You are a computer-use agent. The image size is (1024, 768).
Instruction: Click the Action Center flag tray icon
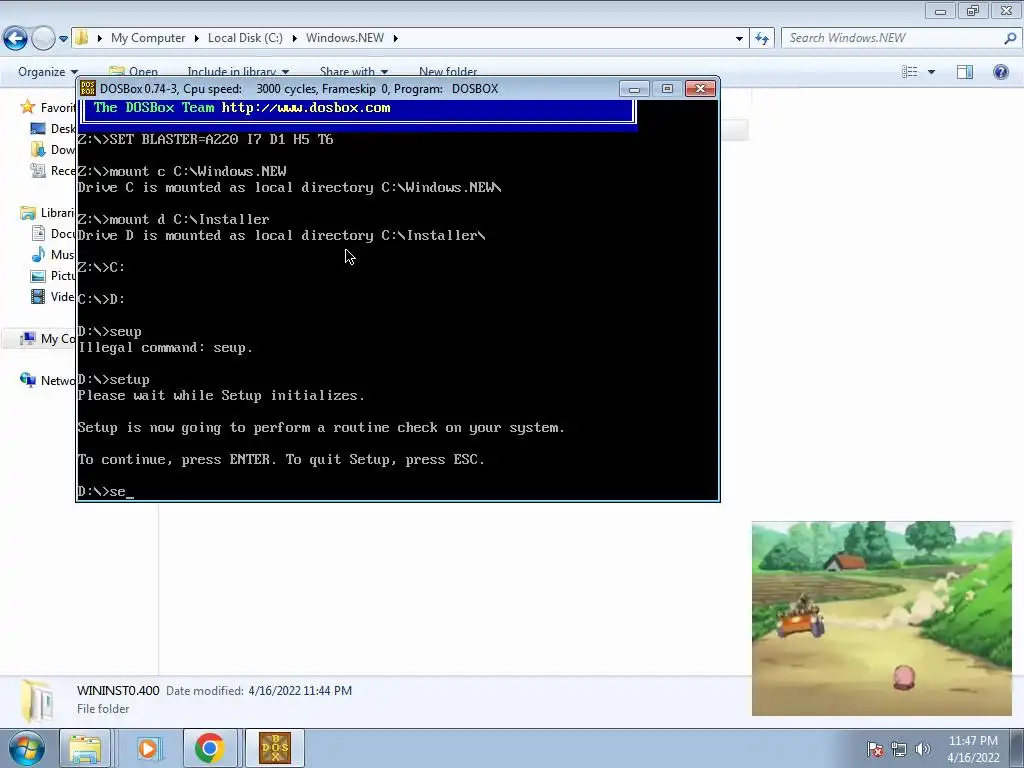[875, 749]
